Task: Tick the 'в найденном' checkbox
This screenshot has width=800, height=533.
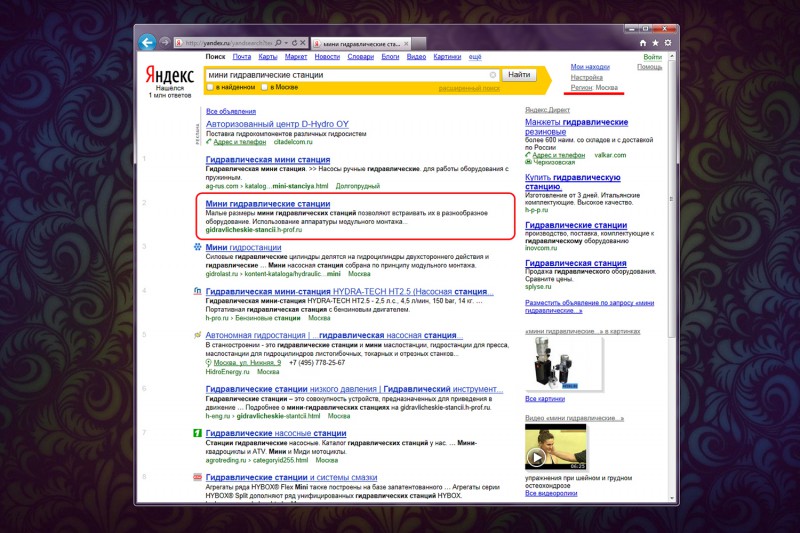Action: pyautogui.click(x=210, y=87)
